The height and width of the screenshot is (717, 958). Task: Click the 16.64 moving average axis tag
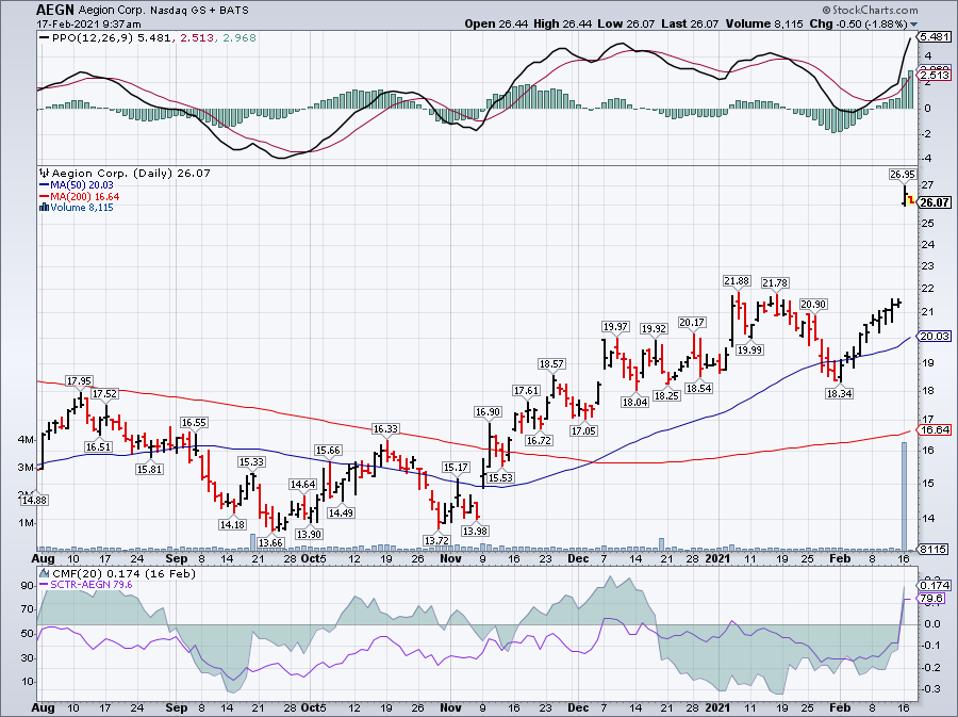click(935, 430)
